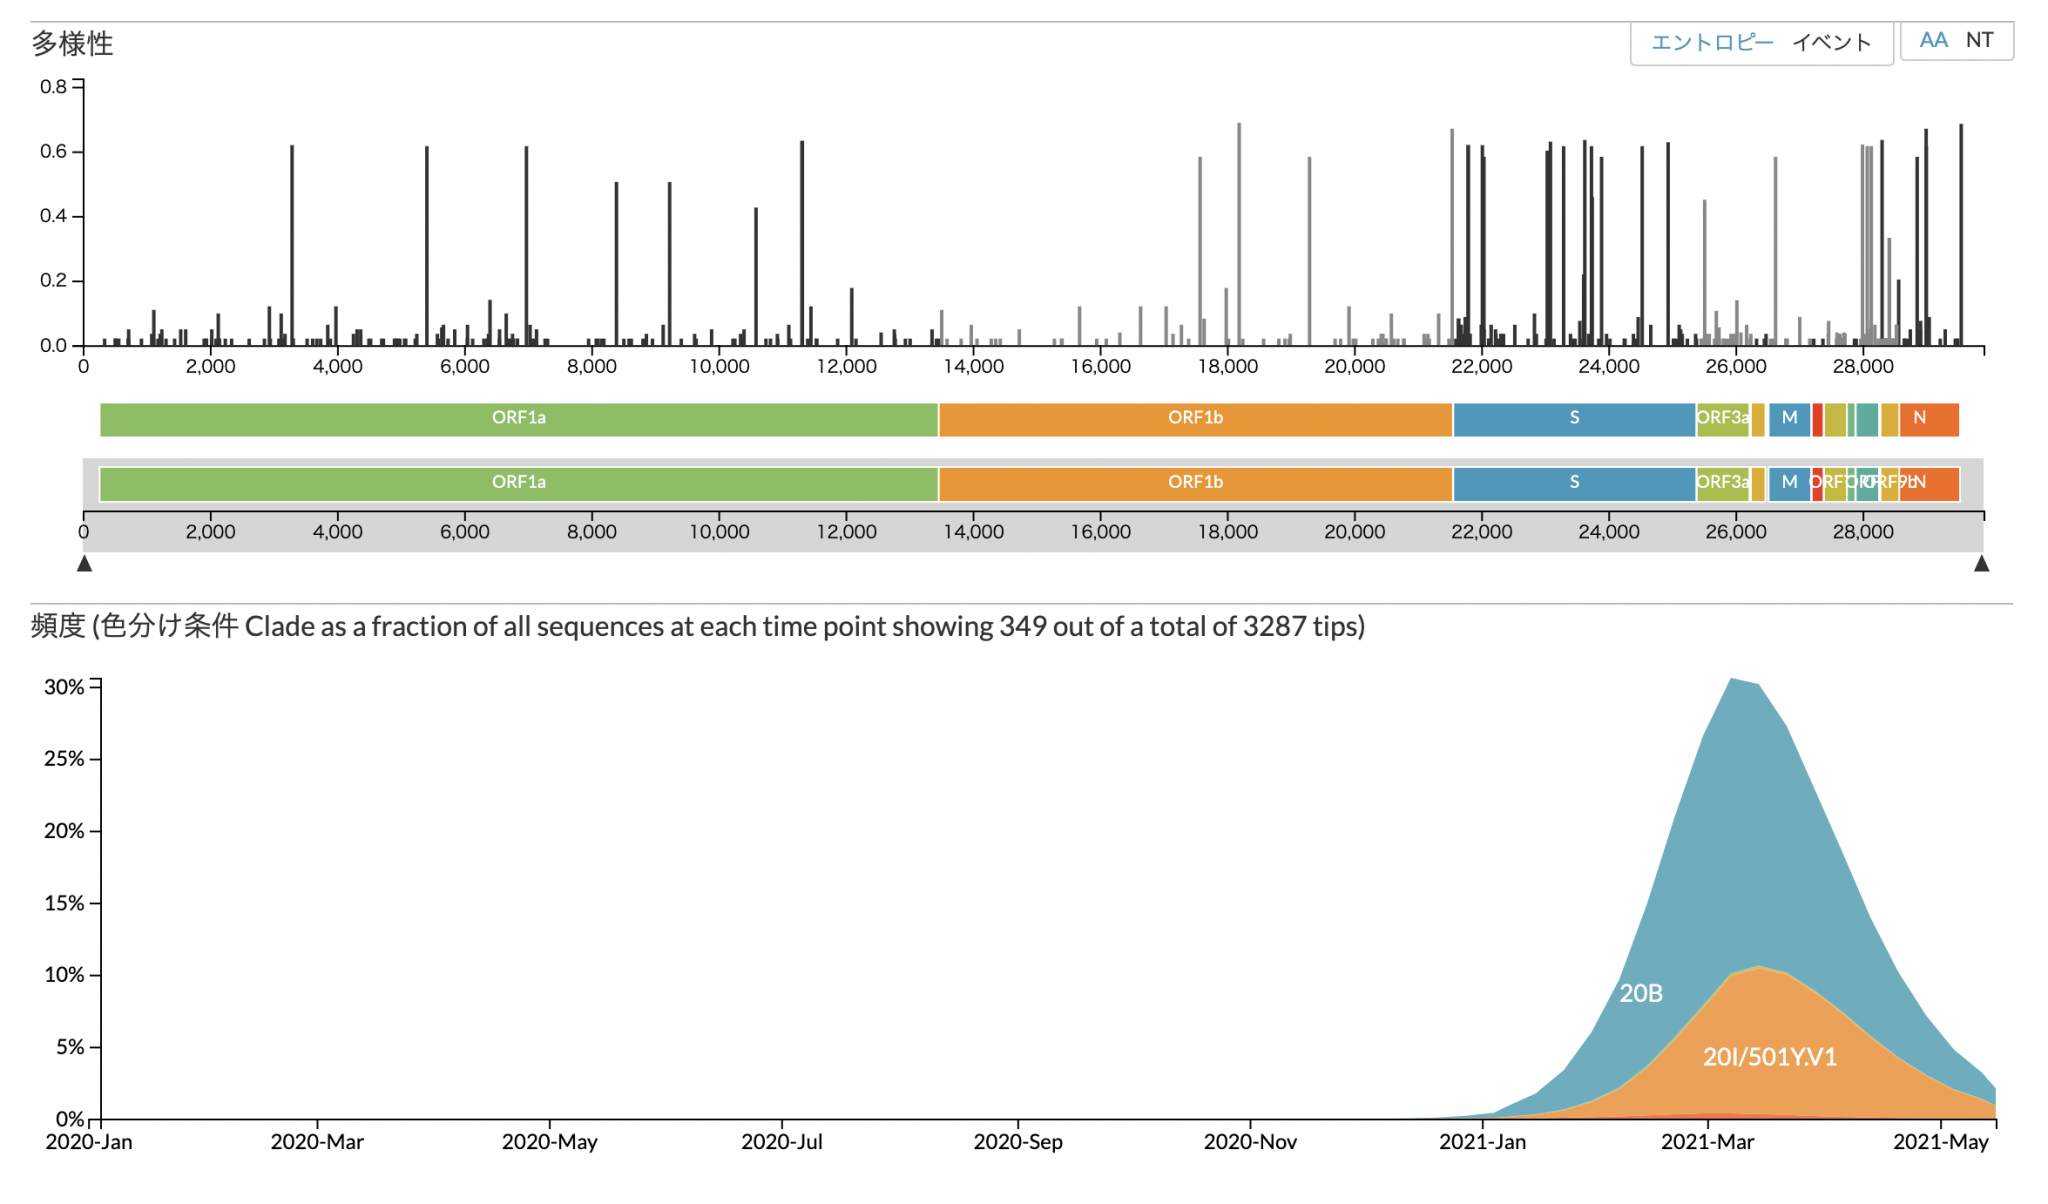This screenshot has width=2048, height=1204.
Task: Click the M gene block in upper track
Action: (1789, 419)
